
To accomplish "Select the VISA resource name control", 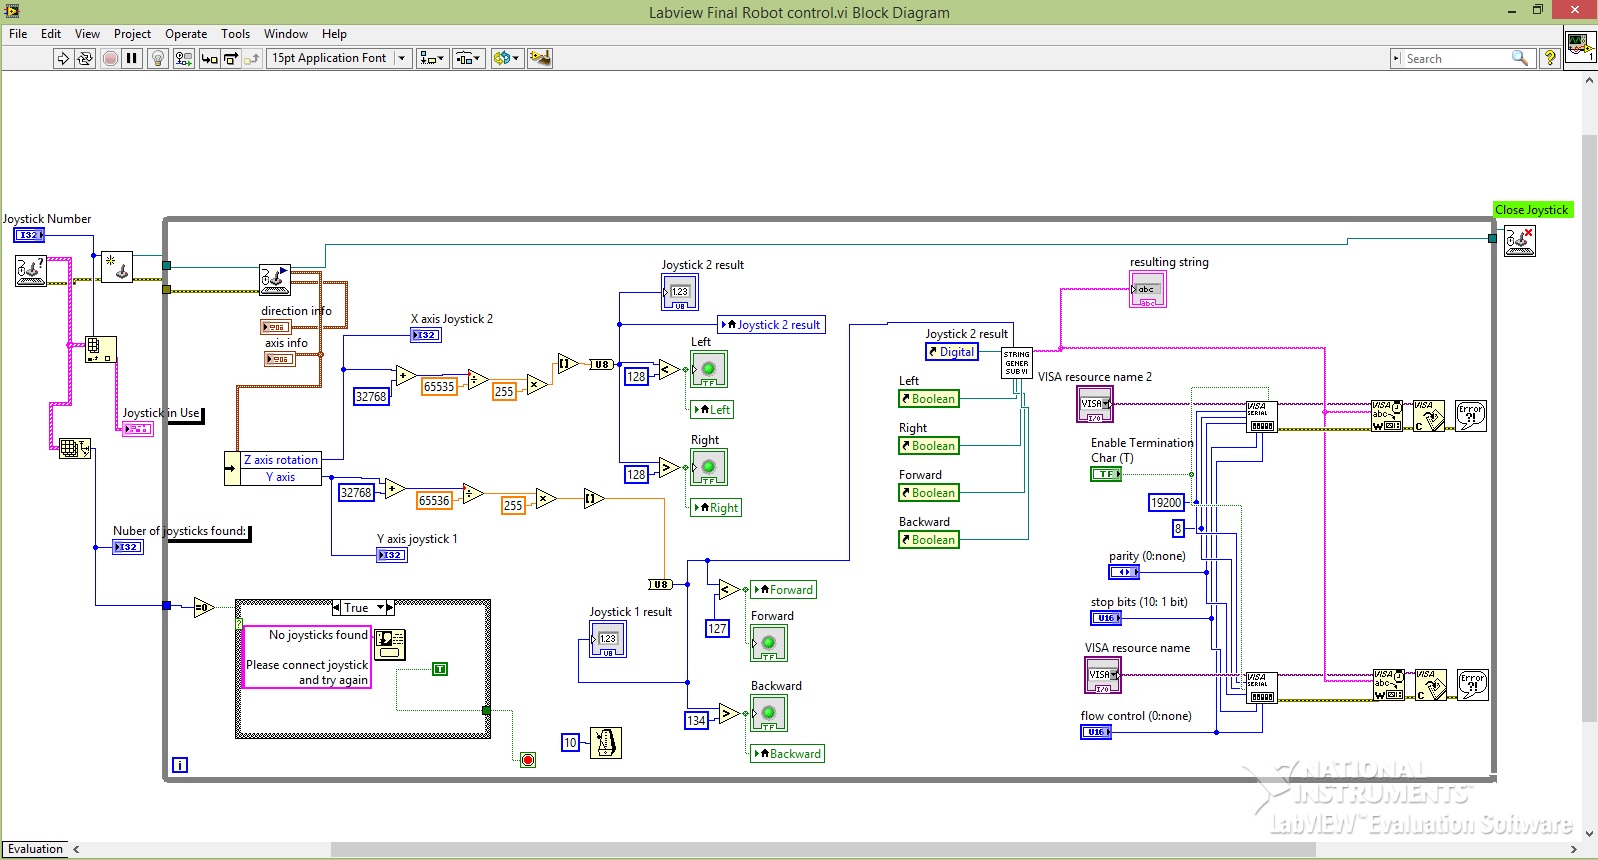I will point(1103,676).
